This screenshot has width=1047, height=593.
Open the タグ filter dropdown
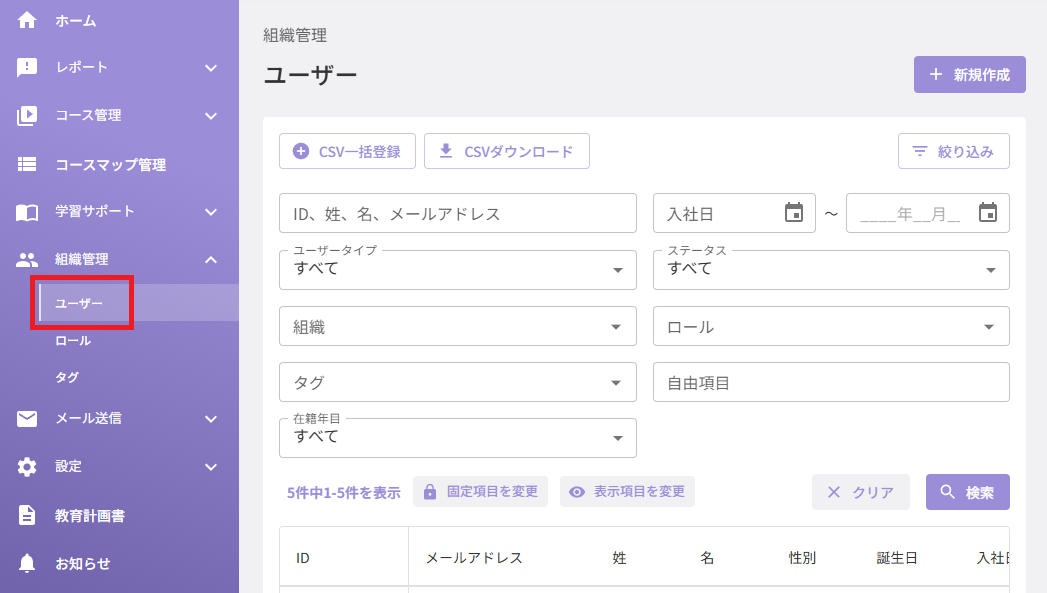[457, 383]
